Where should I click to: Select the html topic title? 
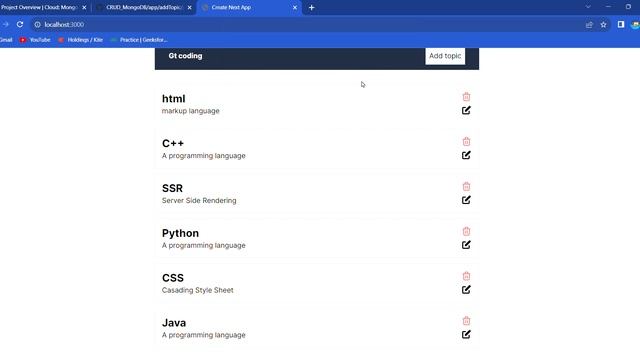[x=173, y=99]
